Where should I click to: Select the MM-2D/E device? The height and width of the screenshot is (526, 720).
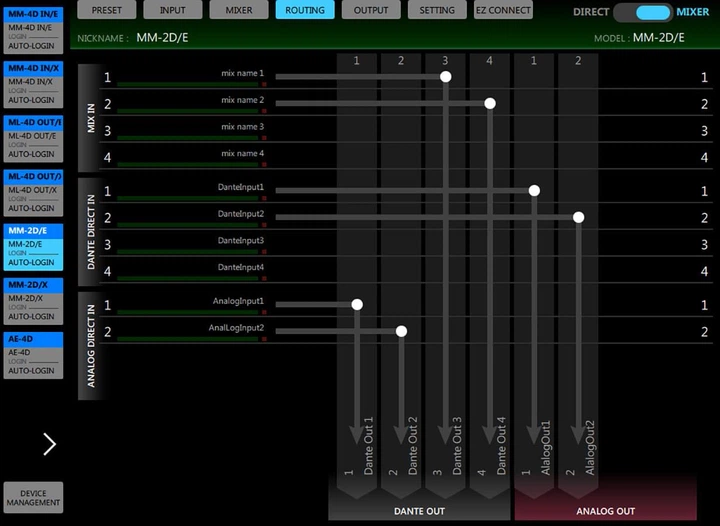33,246
